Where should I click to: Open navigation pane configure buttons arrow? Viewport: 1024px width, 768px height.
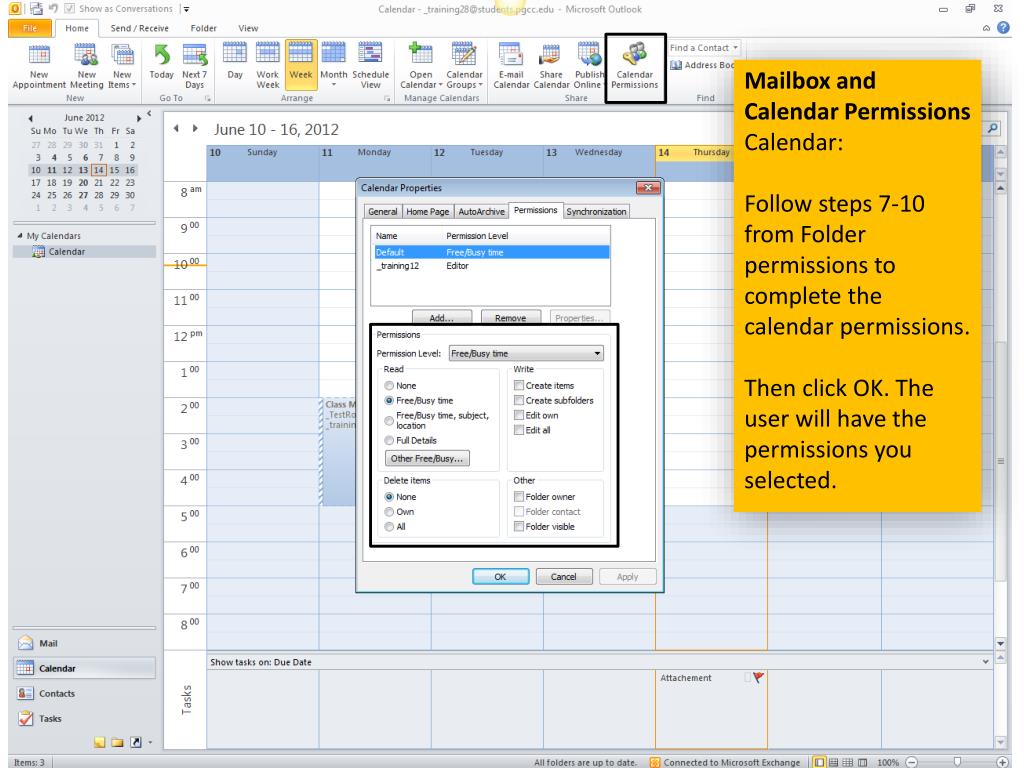151,742
